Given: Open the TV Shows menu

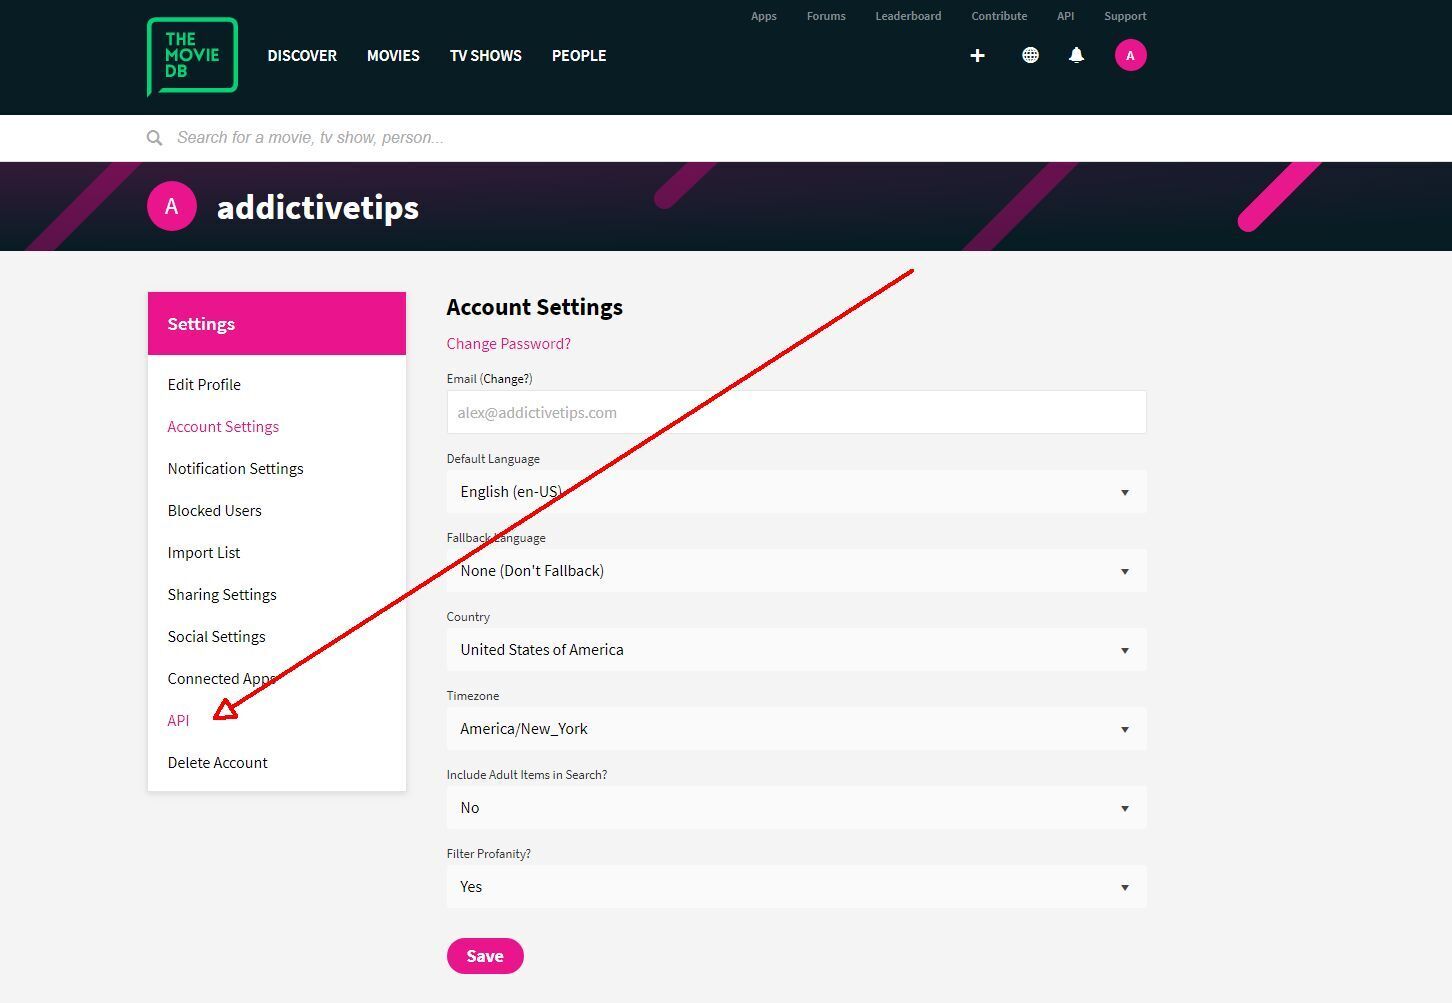Looking at the screenshot, I should point(485,56).
